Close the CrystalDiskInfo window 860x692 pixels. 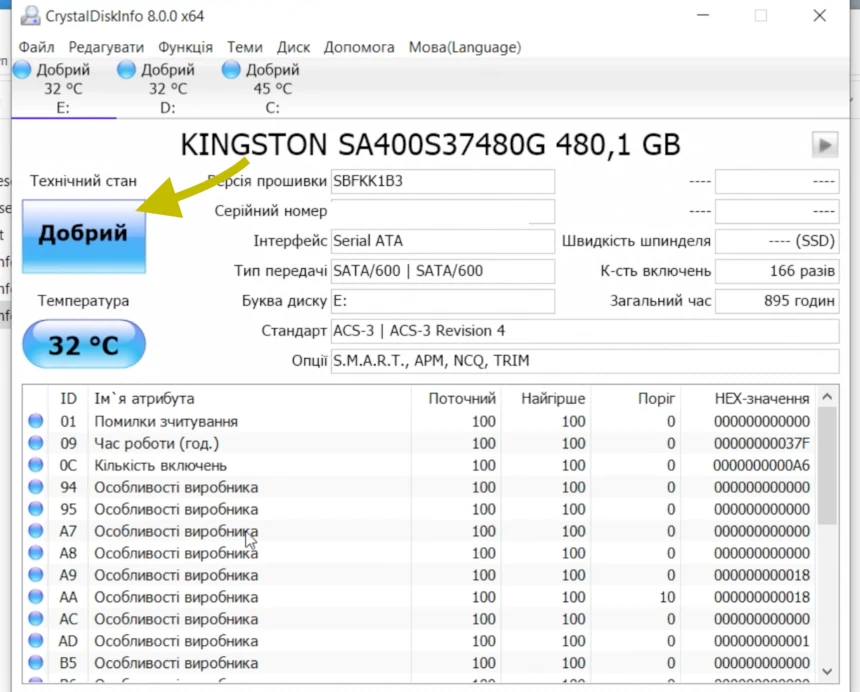[819, 15]
